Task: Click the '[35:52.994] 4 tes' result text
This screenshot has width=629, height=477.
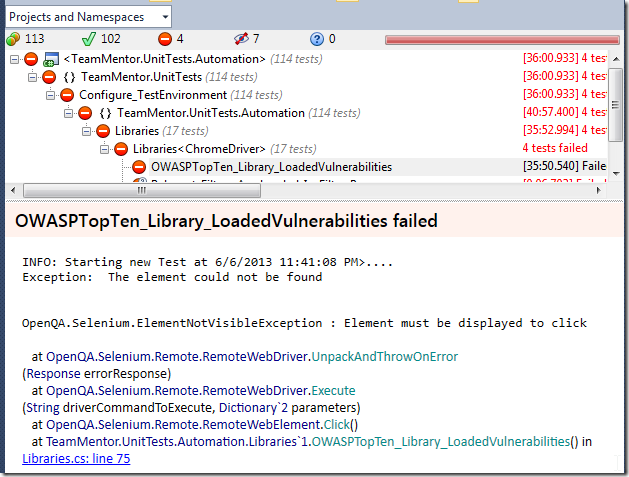Action: tap(564, 130)
